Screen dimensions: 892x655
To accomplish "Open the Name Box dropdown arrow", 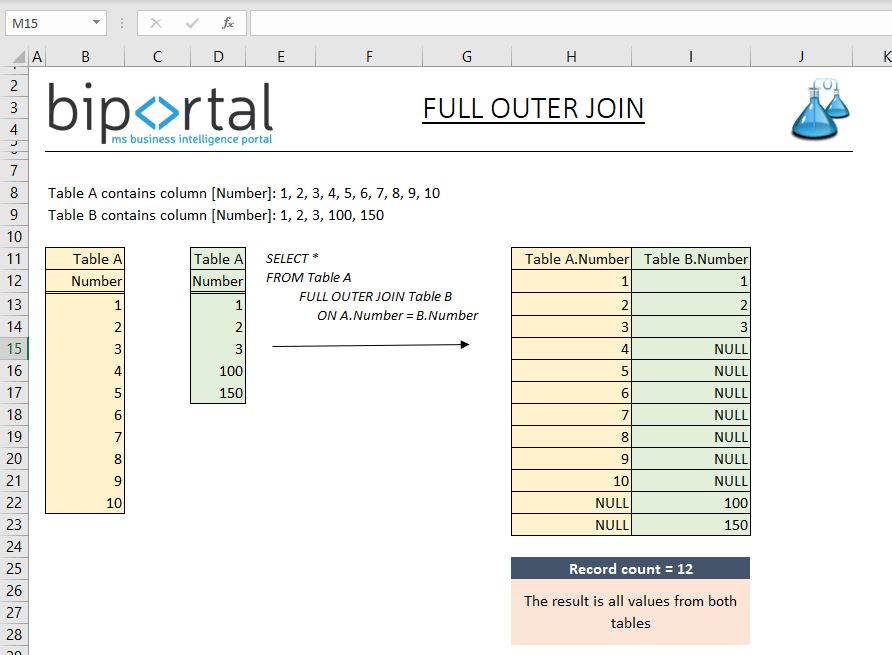I will click(95, 22).
